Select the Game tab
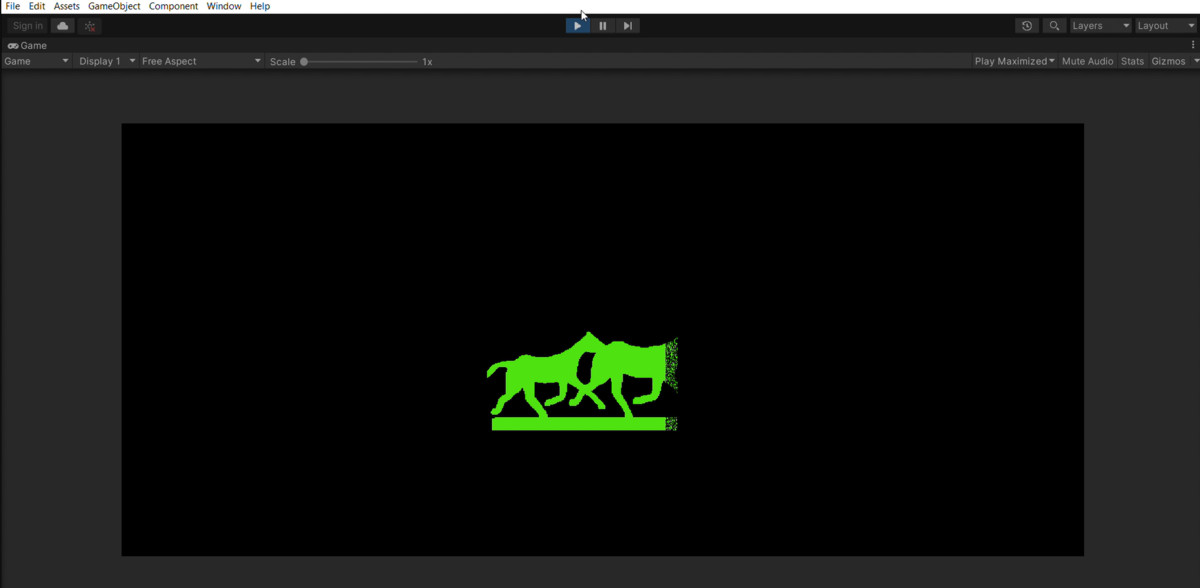This screenshot has height=588, width=1200. (x=28, y=45)
